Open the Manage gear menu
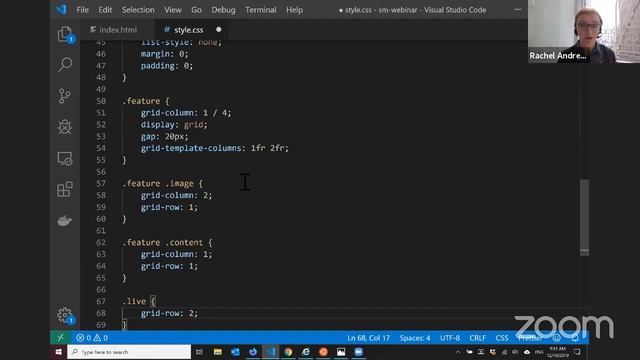 coord(65,315)
